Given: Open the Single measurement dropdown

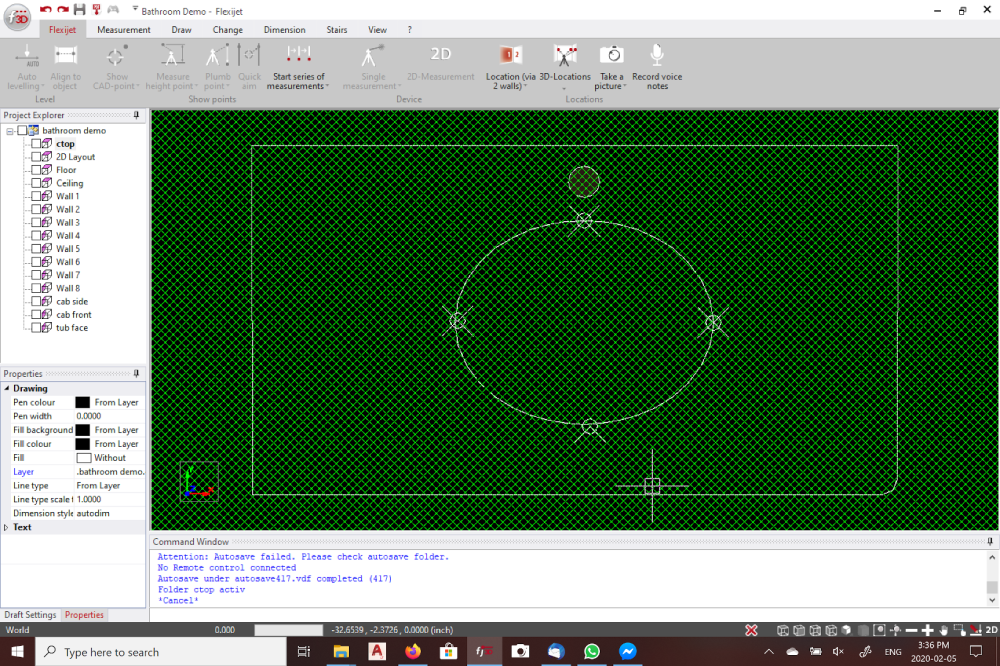Looking at the screenshot, I should pos(399,87).
